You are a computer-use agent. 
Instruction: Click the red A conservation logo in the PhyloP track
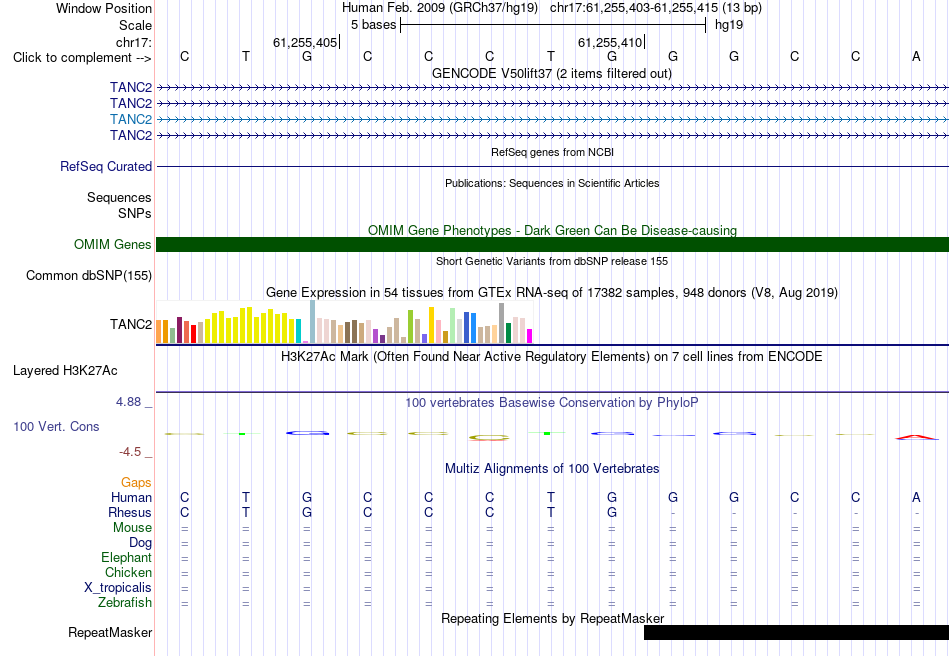917,436
